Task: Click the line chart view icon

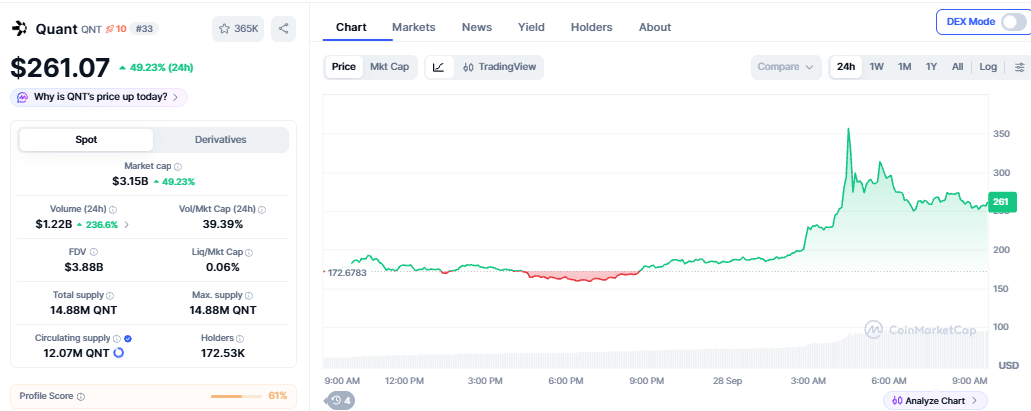Action: click(439, 67)
